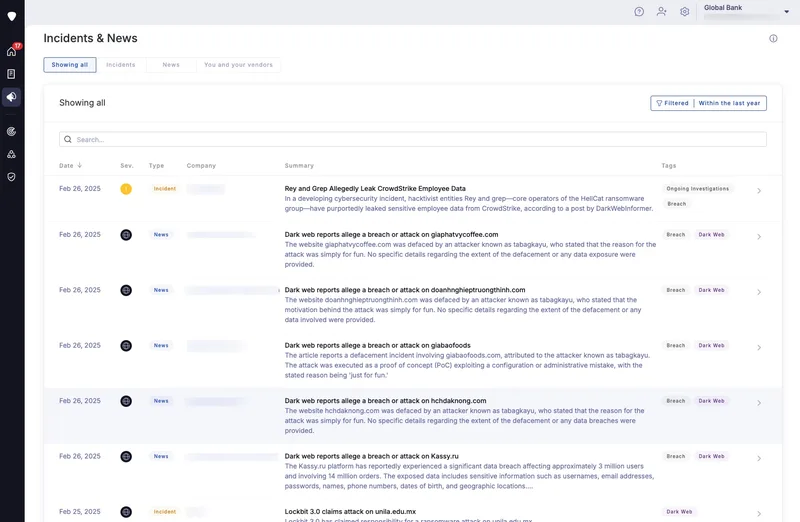800x522 pixels.
Task: Click Dark Web tag on Kassy.ru row
Action: 711,457
